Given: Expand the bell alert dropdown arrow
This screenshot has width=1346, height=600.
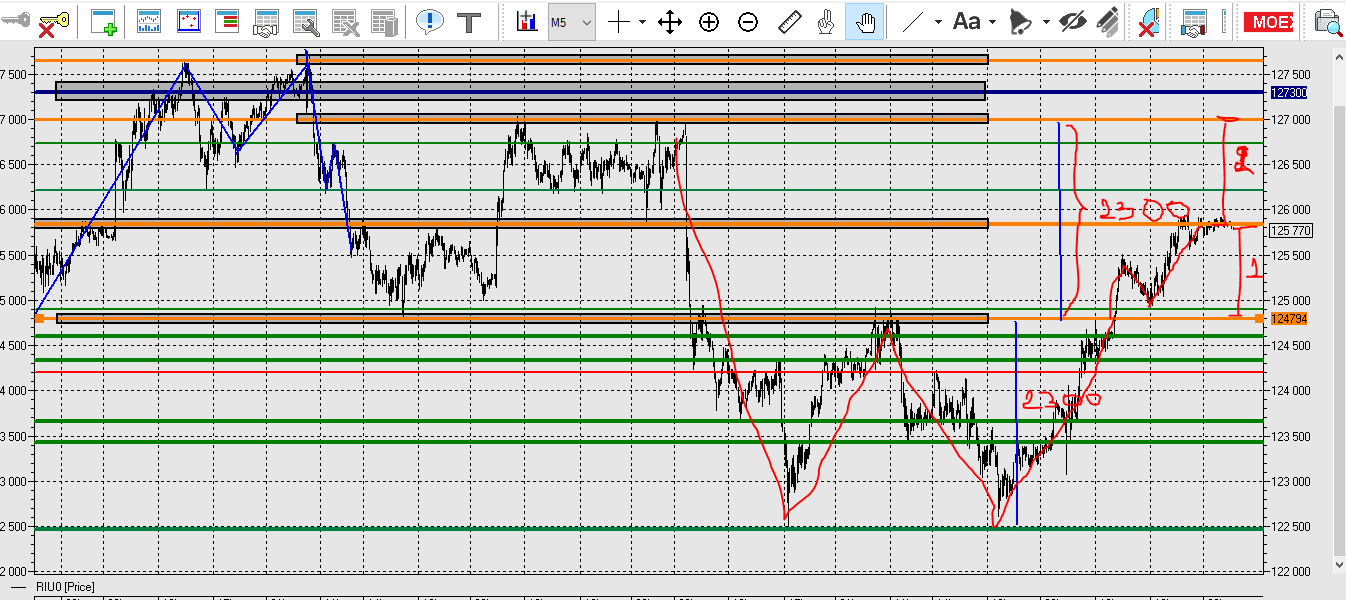Looking at the screenshot, I should pos(1046,21).
